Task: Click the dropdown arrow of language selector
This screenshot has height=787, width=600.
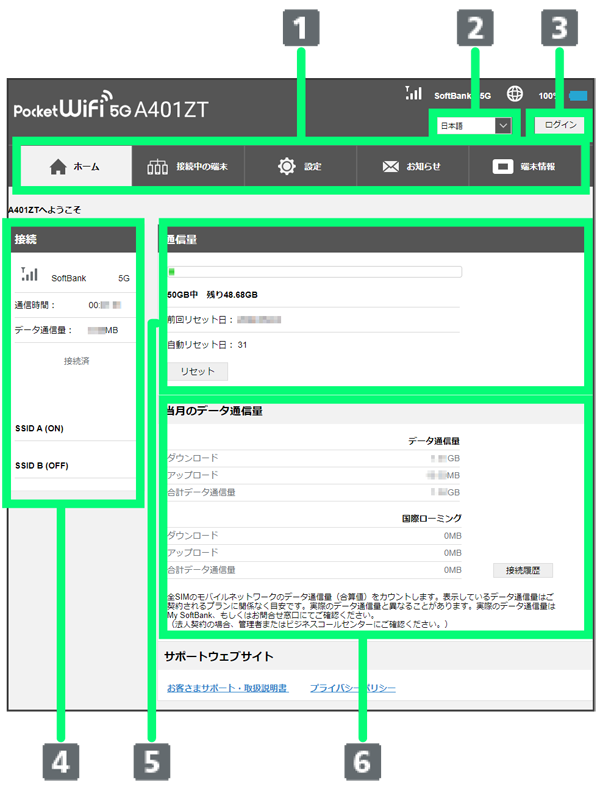Action: coord(503,125)
